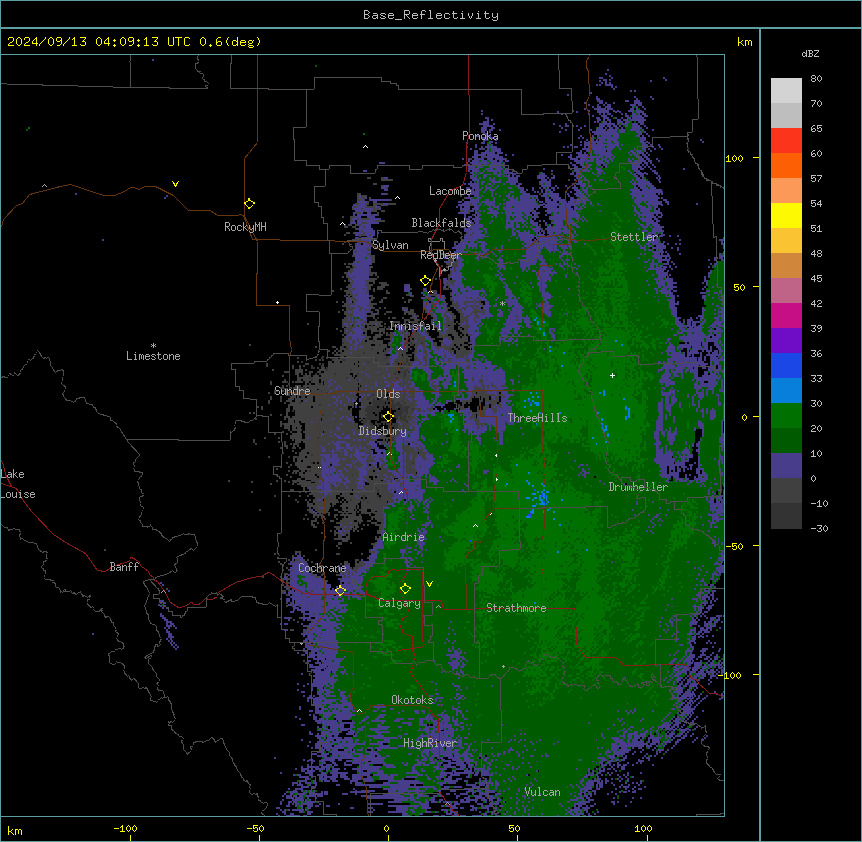Click the Ponoka city label
The height and width of the screenshot is (842, 862).
[480, 136]
